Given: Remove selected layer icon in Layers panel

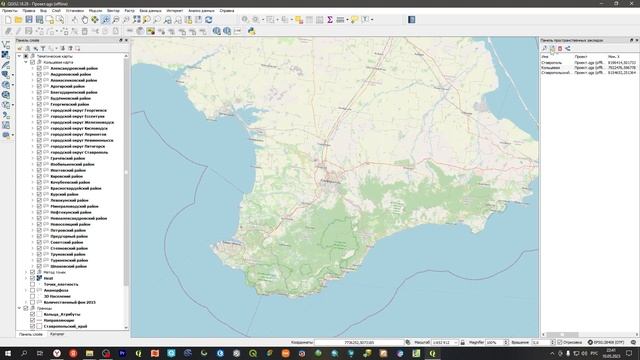Looking at the screenshot, I should point(78,48).
